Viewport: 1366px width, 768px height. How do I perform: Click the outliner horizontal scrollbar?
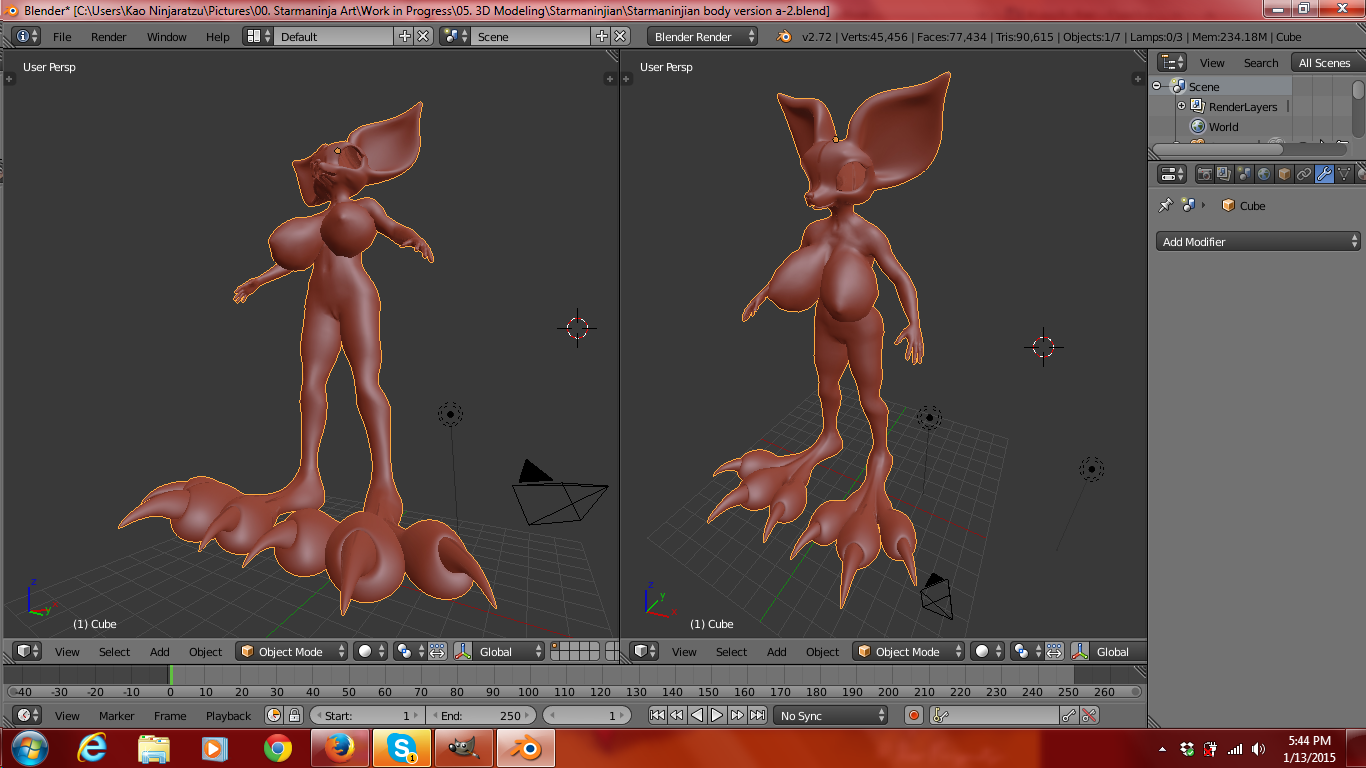[x=1217, y=149]
